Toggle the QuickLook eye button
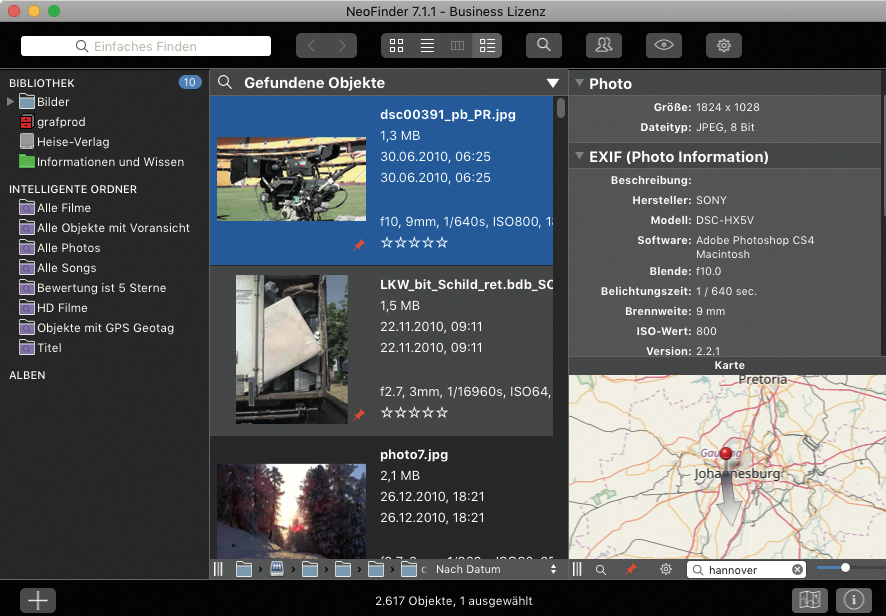The height and width of the screenshot is (616, 886). tap(663, 46)
